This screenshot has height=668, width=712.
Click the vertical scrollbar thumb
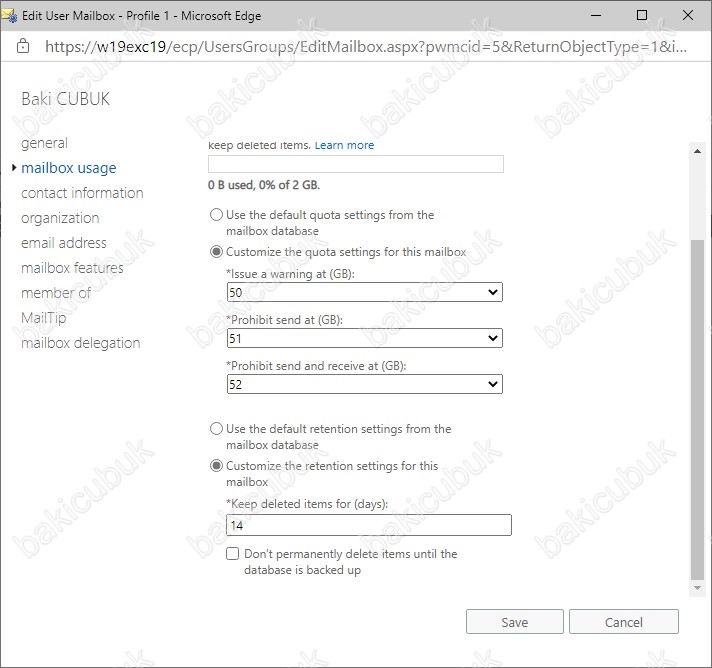point(697,410)
